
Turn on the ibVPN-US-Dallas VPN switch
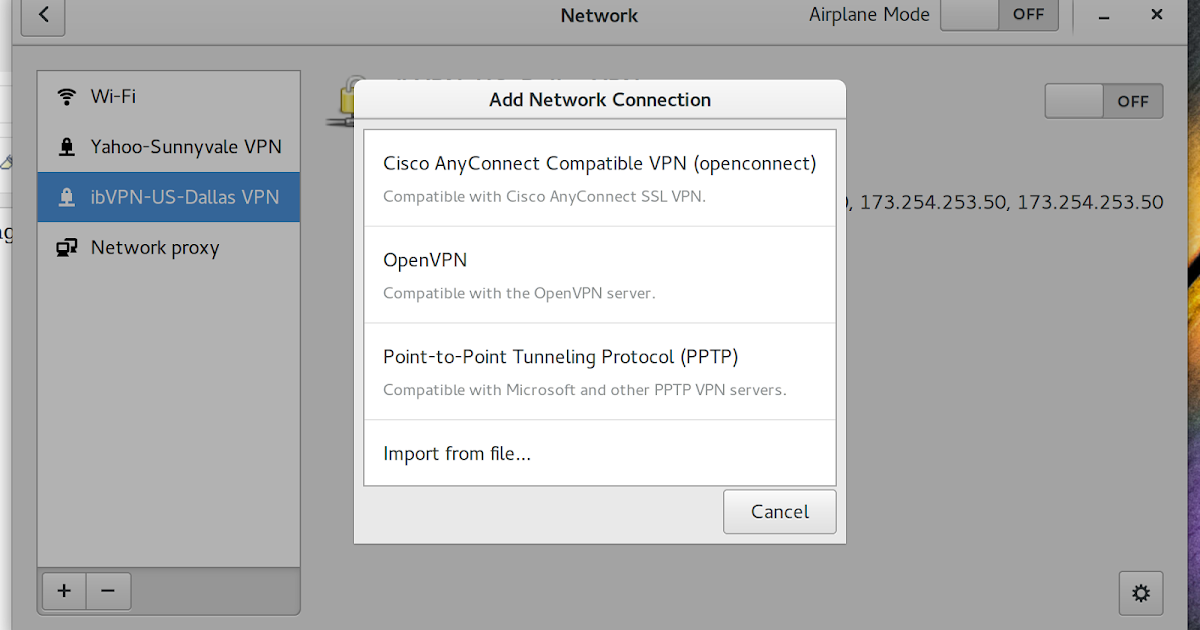click(1104, 101)
